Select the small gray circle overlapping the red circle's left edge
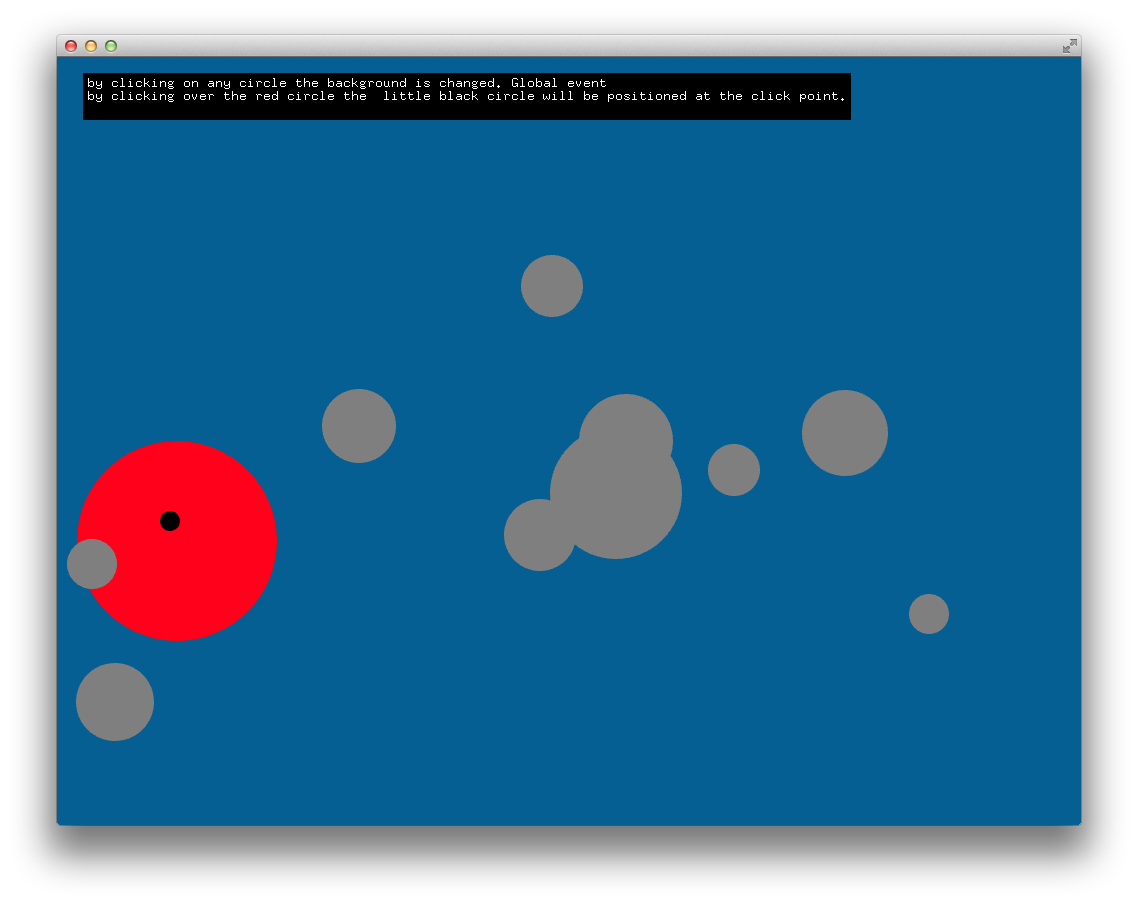The width and height of the screenshot is (1138, 904). [91, 565]
